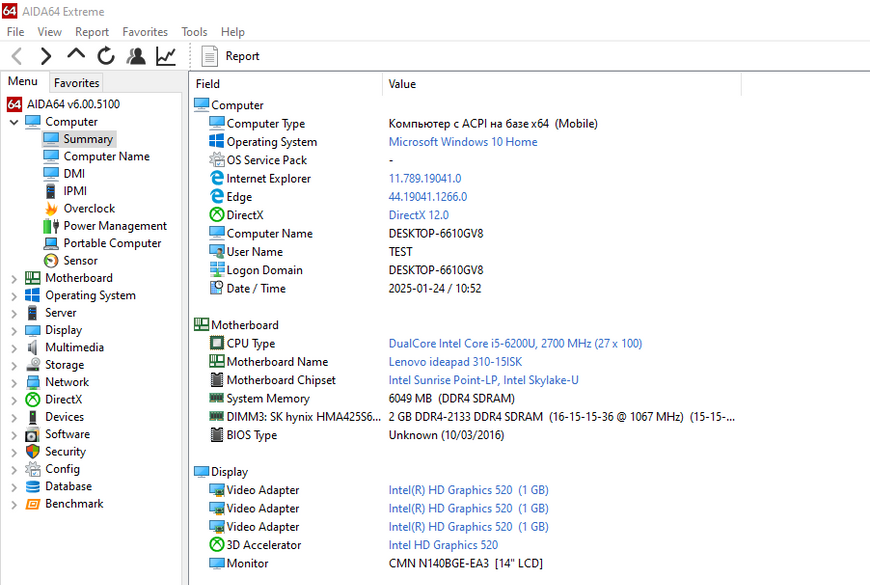870x585 pixels.
Task: Open the Intel Sunrise Point-LP chipset link
Action: [x=483, y=380]
